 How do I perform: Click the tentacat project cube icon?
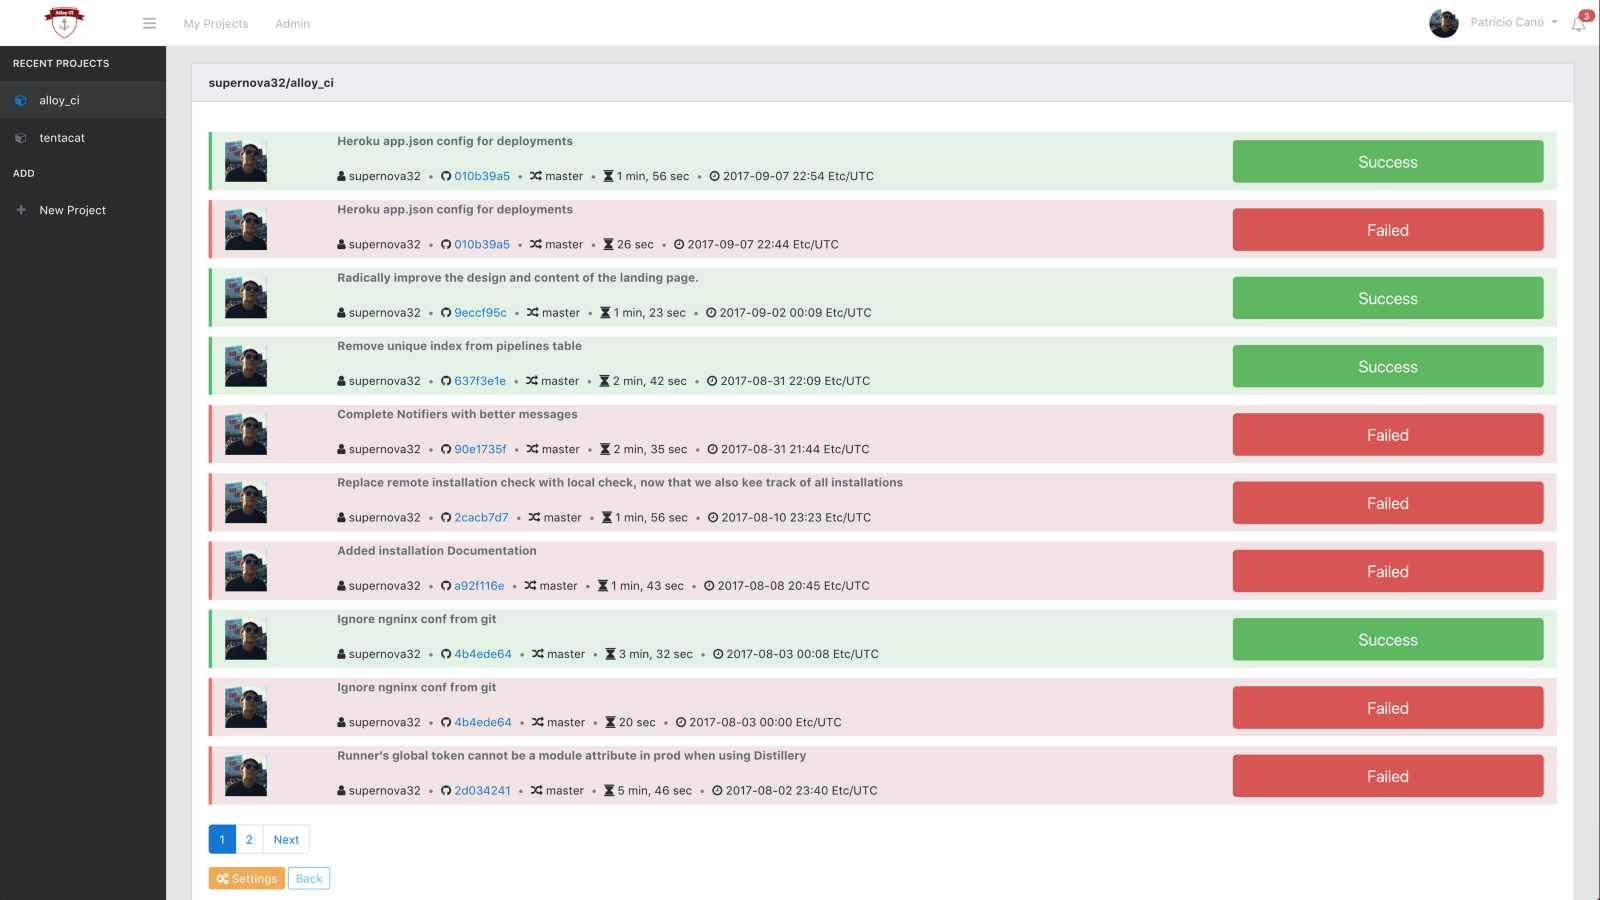coord(21,138)
